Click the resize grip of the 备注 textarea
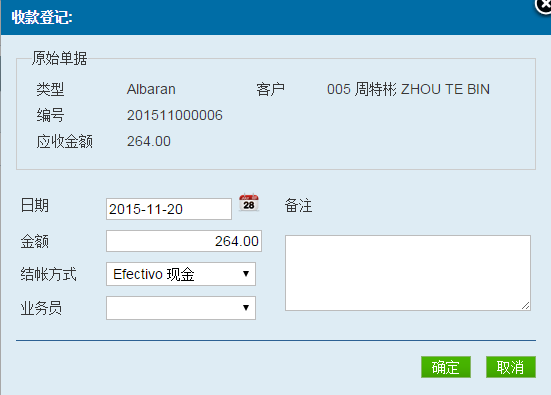Viewport: 551px width, 395px height. (x=525, y=306)
